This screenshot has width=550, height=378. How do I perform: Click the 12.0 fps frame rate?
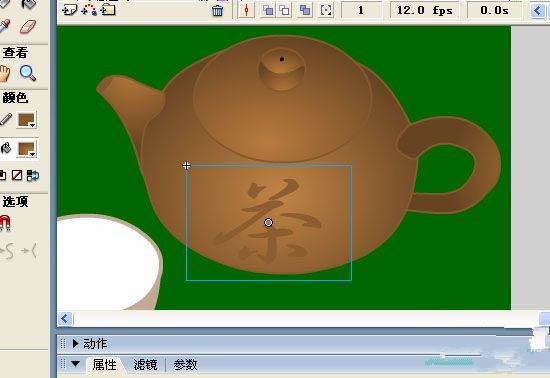point(425,10)
